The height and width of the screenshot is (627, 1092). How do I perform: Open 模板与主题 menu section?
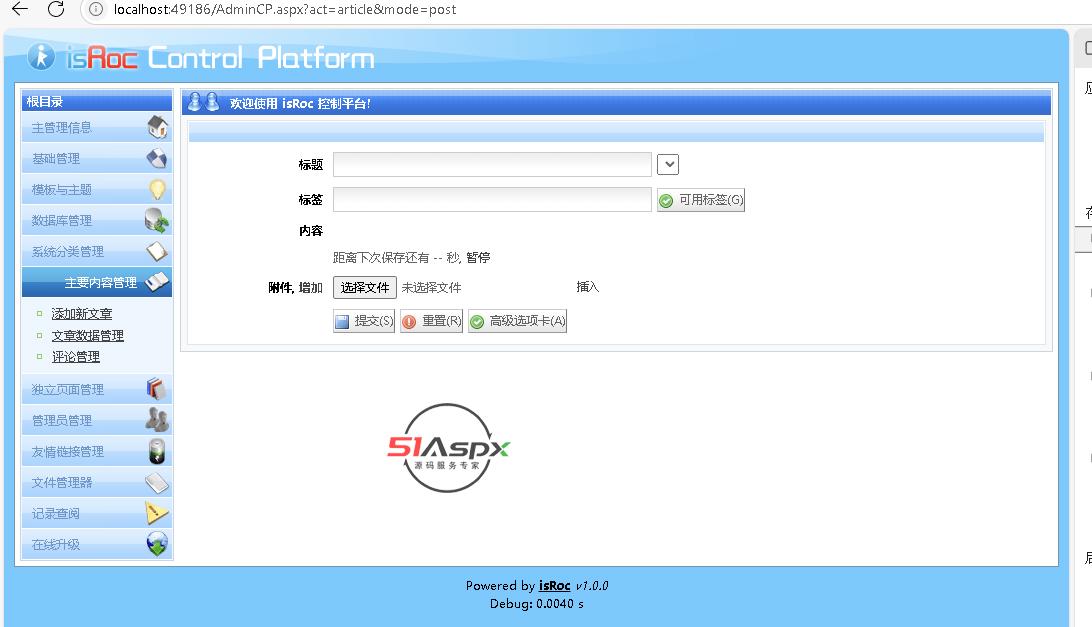tap(97, 189)
